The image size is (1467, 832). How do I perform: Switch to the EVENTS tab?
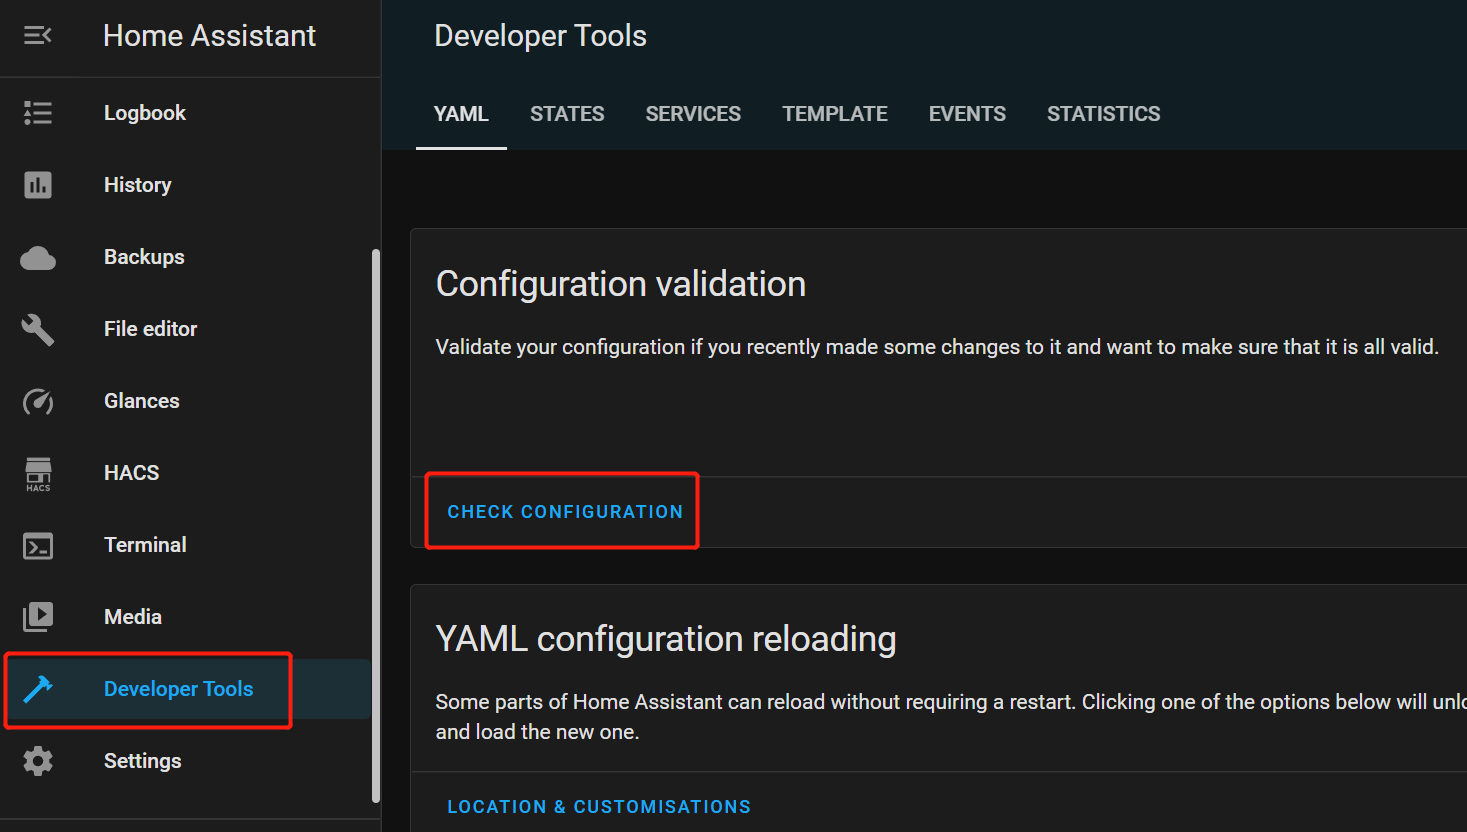pyautogui.click(x=967, y=114)
